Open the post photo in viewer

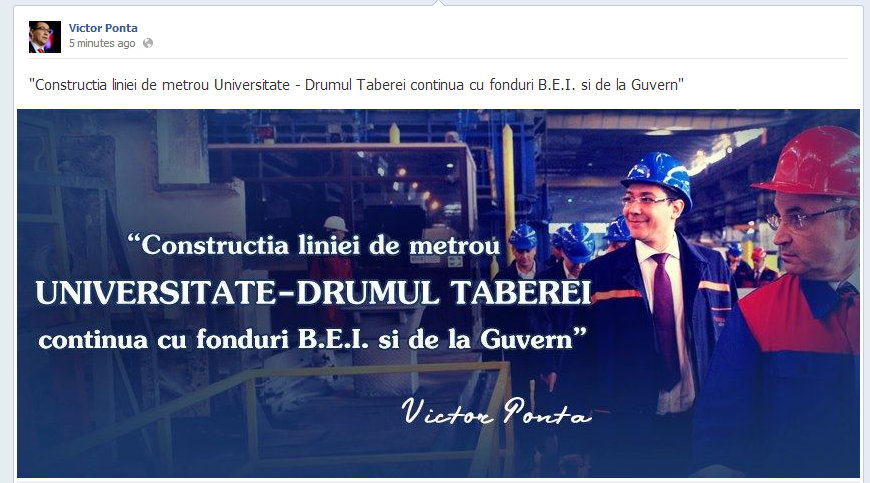click(x=438, y=293)
